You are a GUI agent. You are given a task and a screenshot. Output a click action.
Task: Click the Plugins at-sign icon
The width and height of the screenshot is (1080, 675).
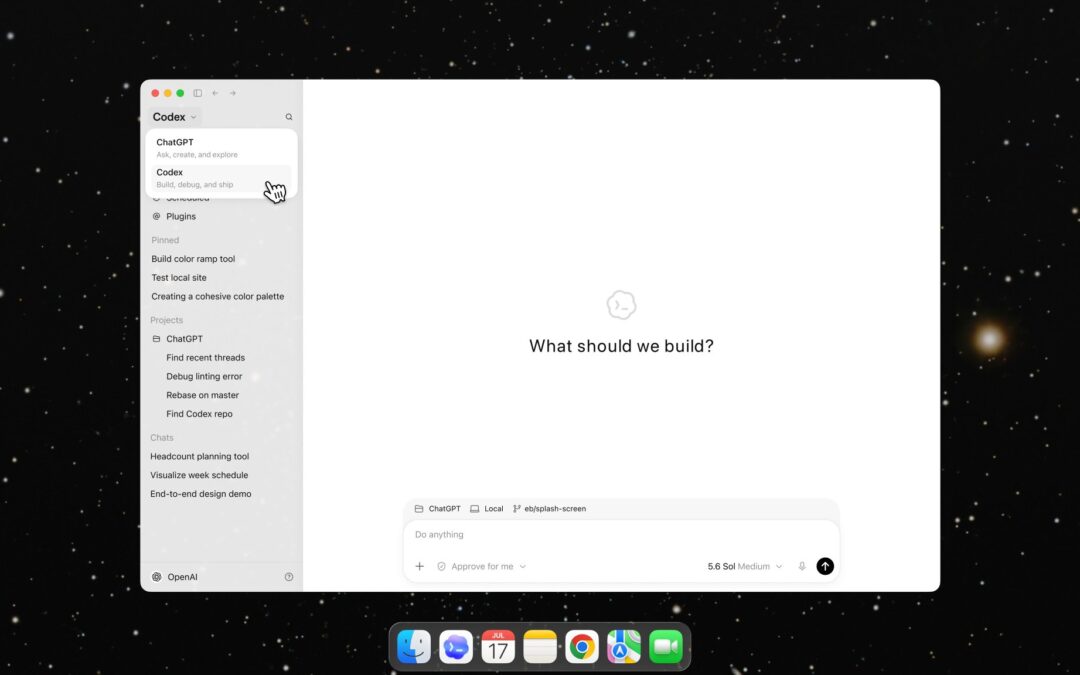point(156,216)
